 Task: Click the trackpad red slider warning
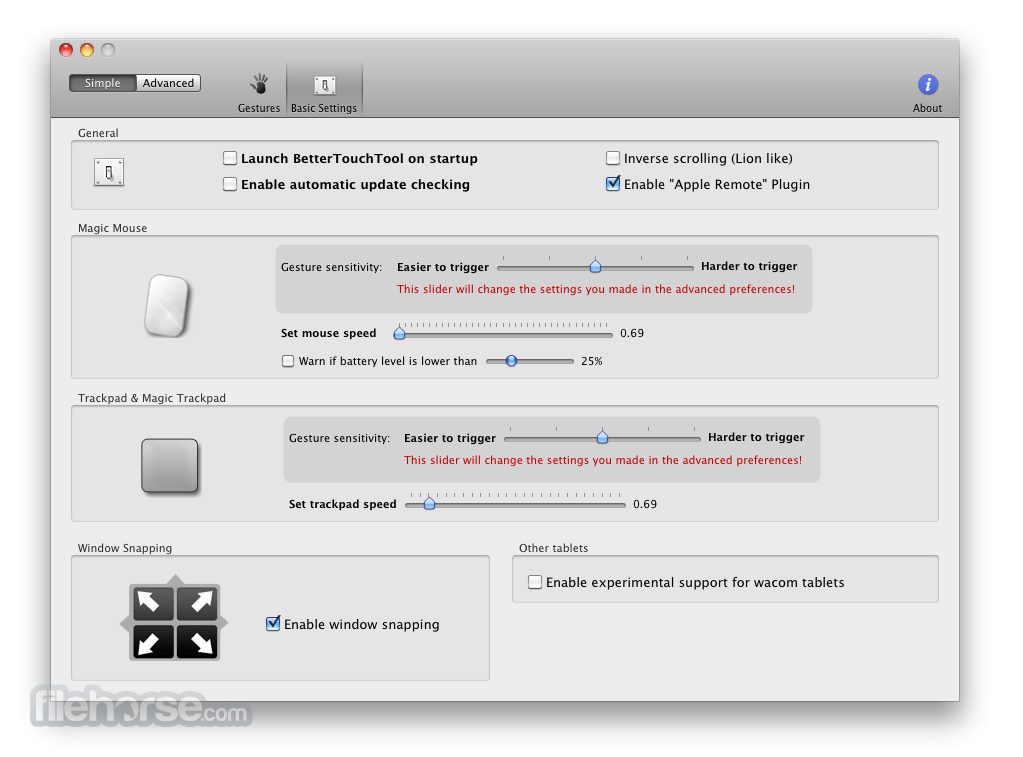pyautogui.click(x=603, y=460)
